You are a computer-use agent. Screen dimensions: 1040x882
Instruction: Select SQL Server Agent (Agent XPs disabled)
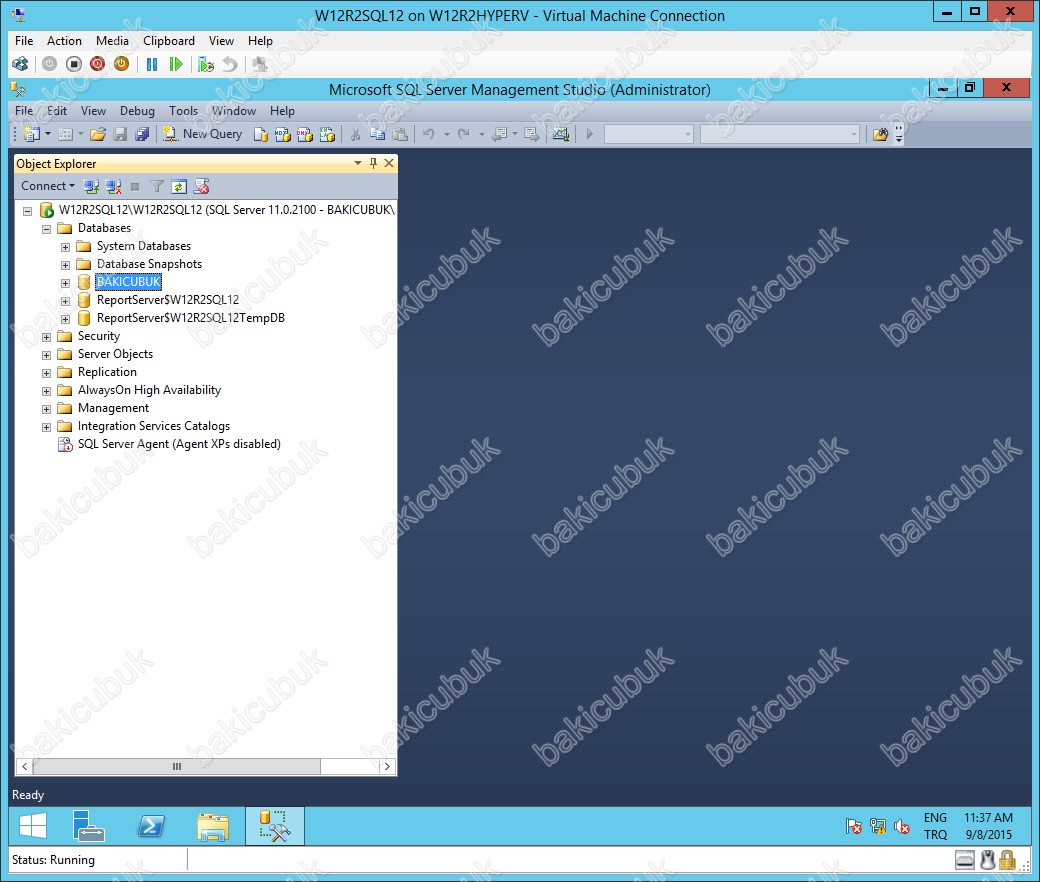(178, 444)
